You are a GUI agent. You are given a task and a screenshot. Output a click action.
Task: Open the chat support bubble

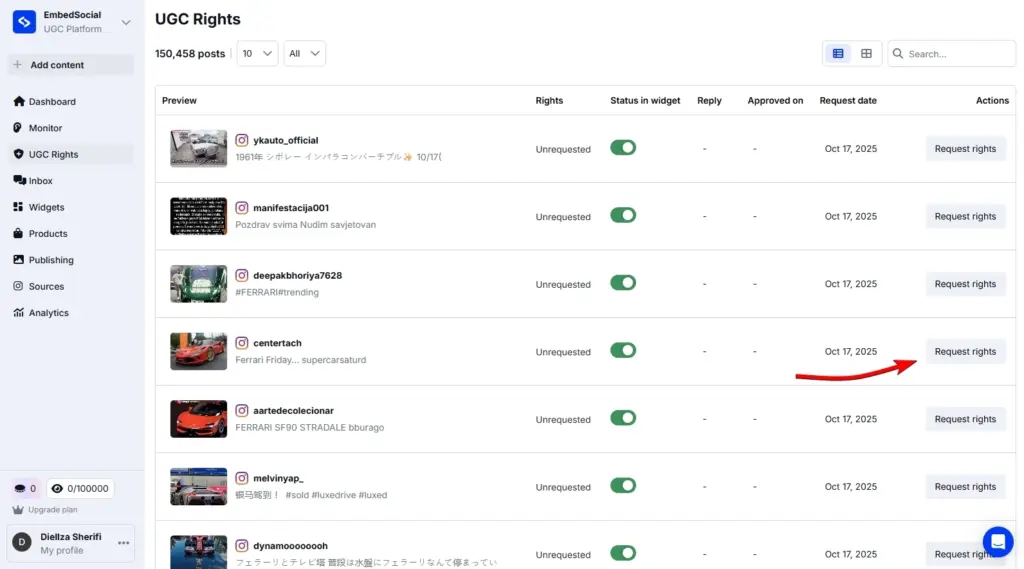point(998,542)
